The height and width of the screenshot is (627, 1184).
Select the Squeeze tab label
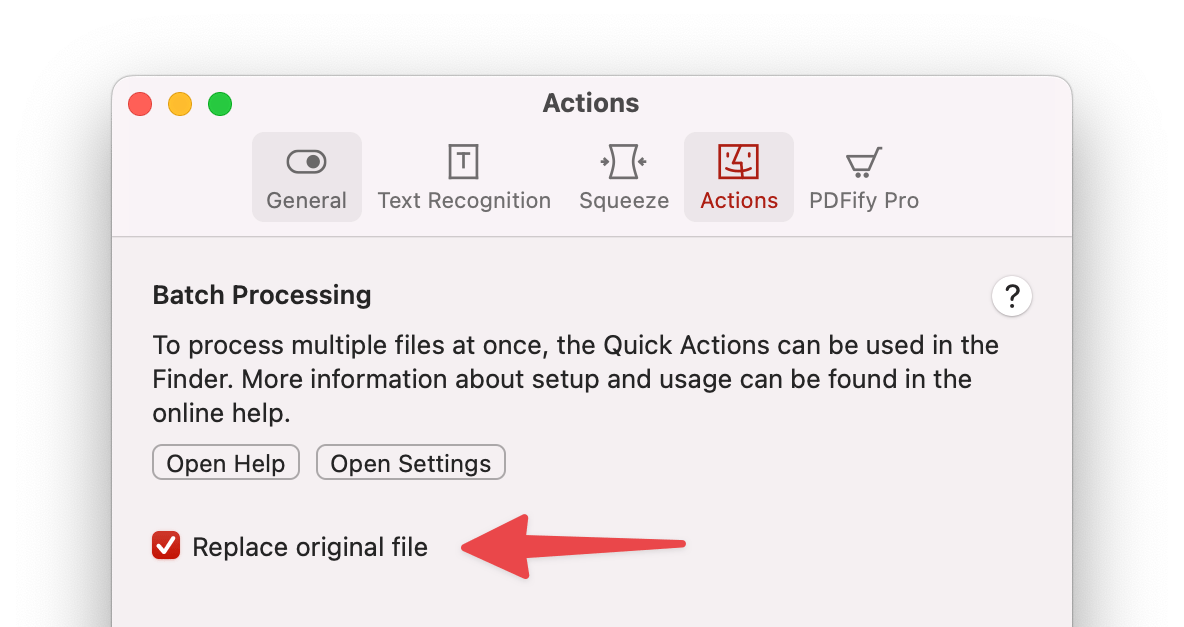pyautogui.click(x=624, y=200)
